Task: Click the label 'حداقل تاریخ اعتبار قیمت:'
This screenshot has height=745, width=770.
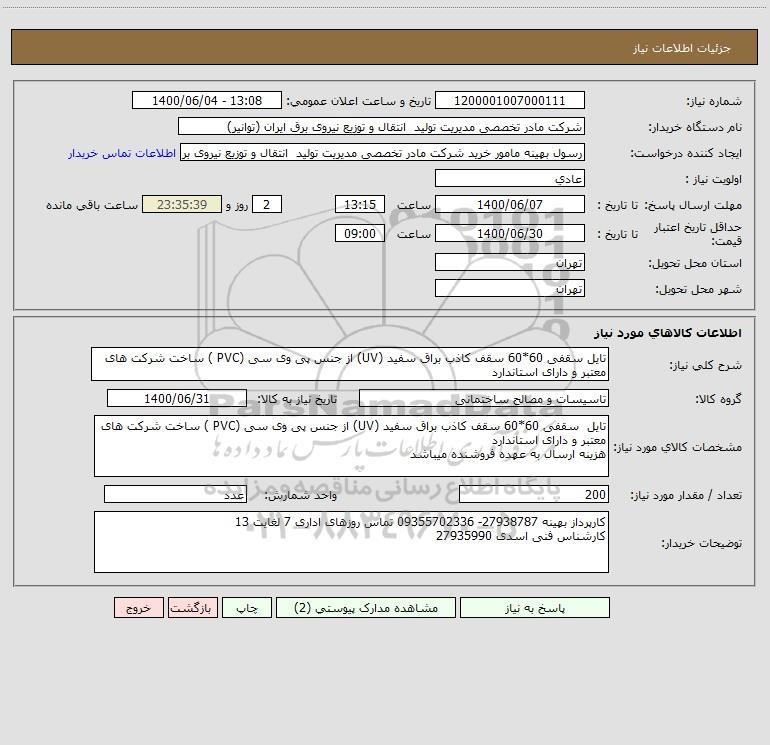Action: 698,234
